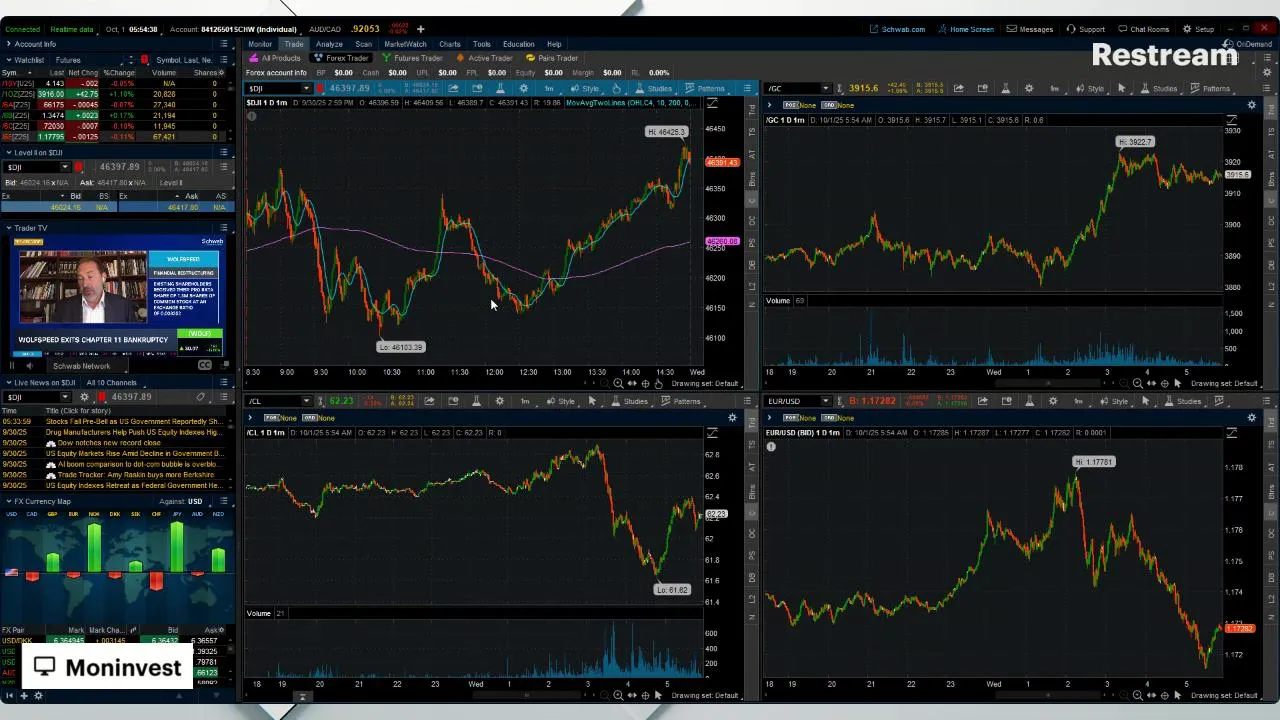Open EUR/USD chart position settings gear
The width and height of the screenshot is (1280, 720).
pos(1252,418)
